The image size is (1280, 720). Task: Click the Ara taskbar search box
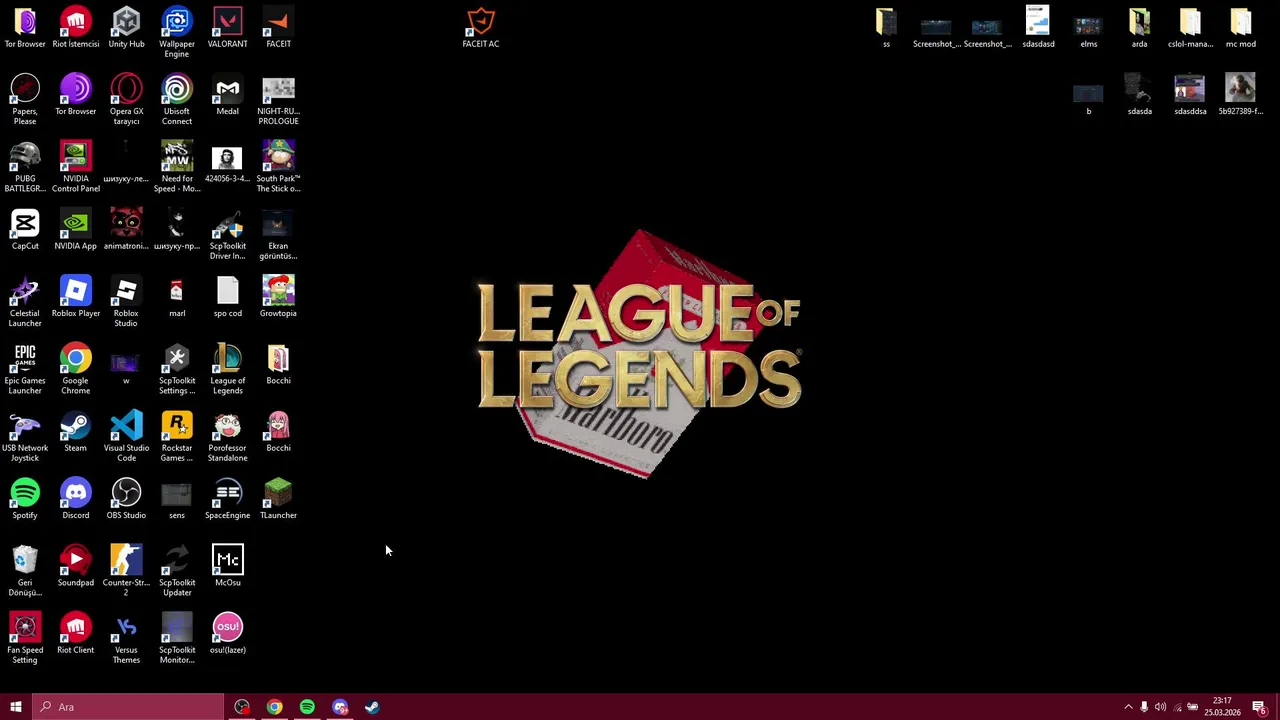point(128,707)
